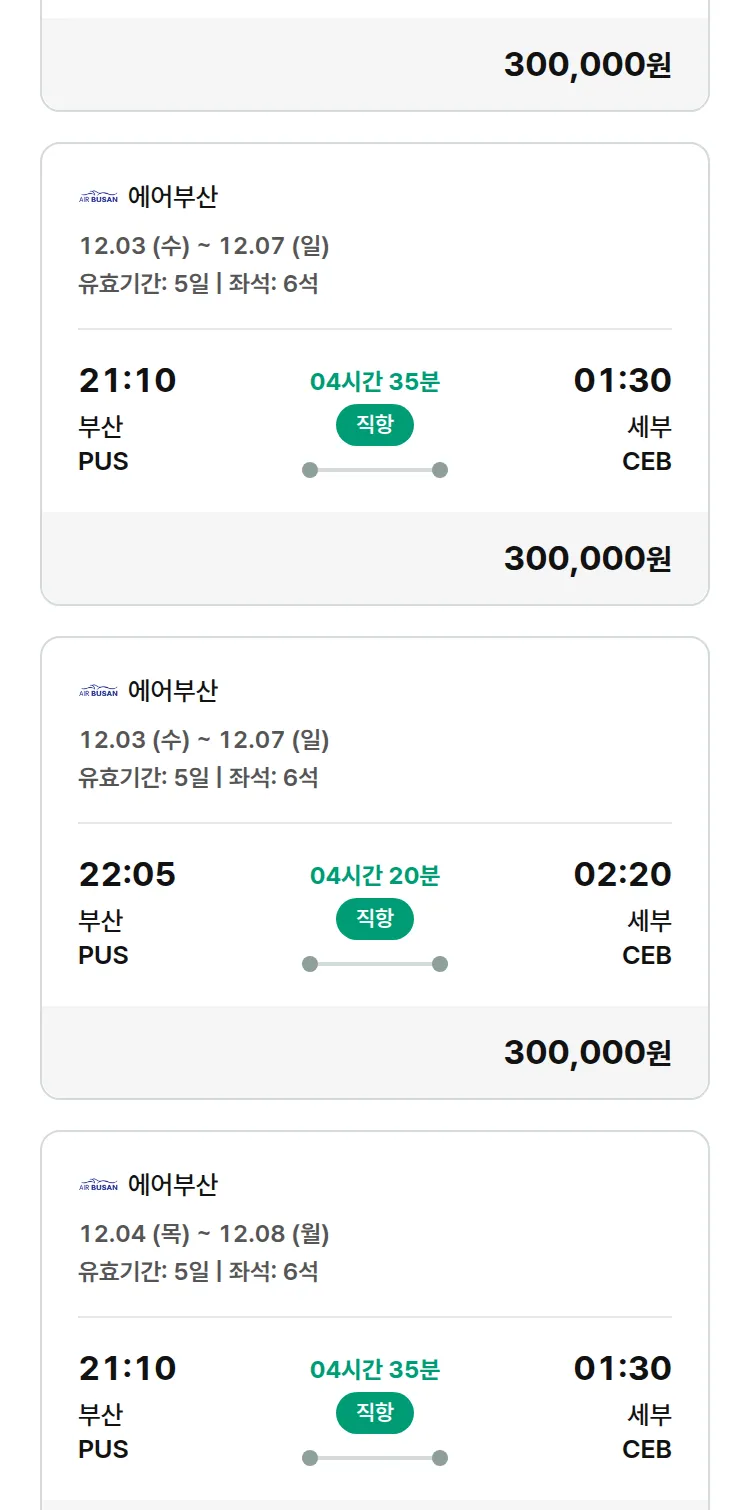This screenshot has height=1510, width=750.
Task: Click the 유효기간 seat info in the 12.04 card
Action: [x=198, y=1272]
